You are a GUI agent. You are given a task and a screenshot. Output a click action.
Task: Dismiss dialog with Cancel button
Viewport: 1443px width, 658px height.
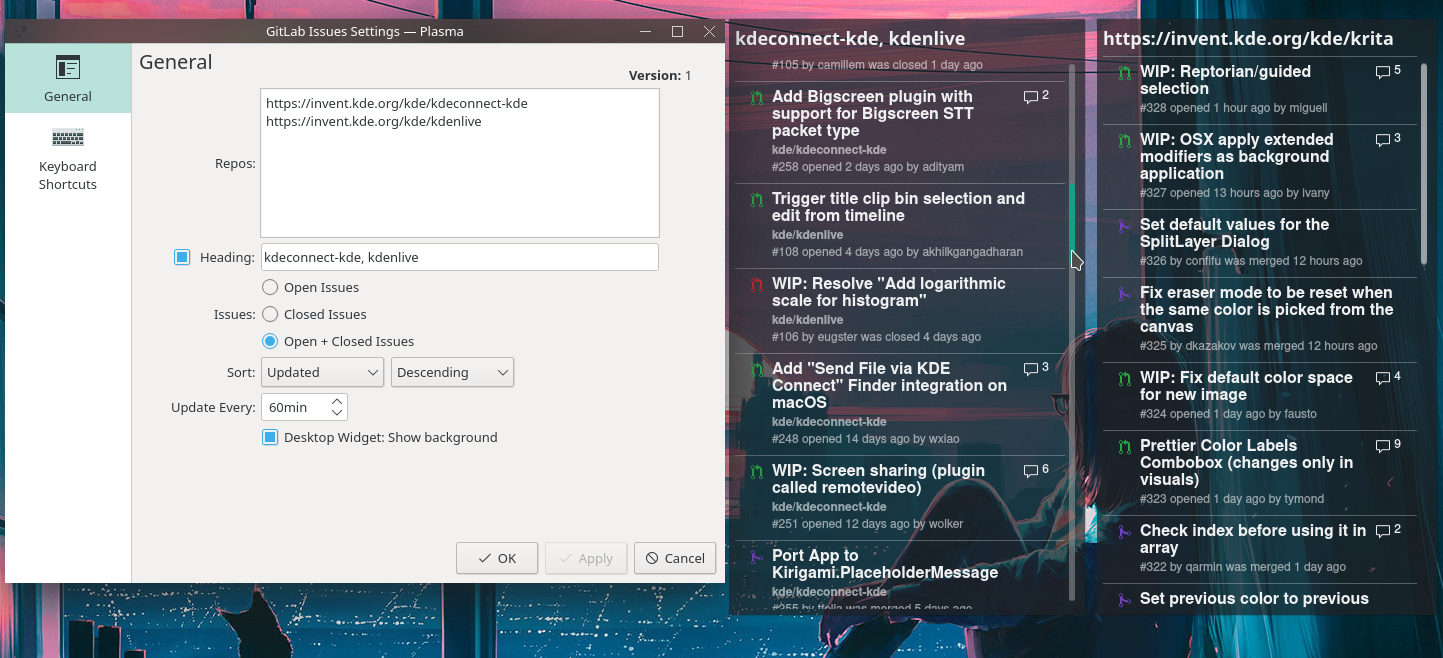[x=675, y=558]
